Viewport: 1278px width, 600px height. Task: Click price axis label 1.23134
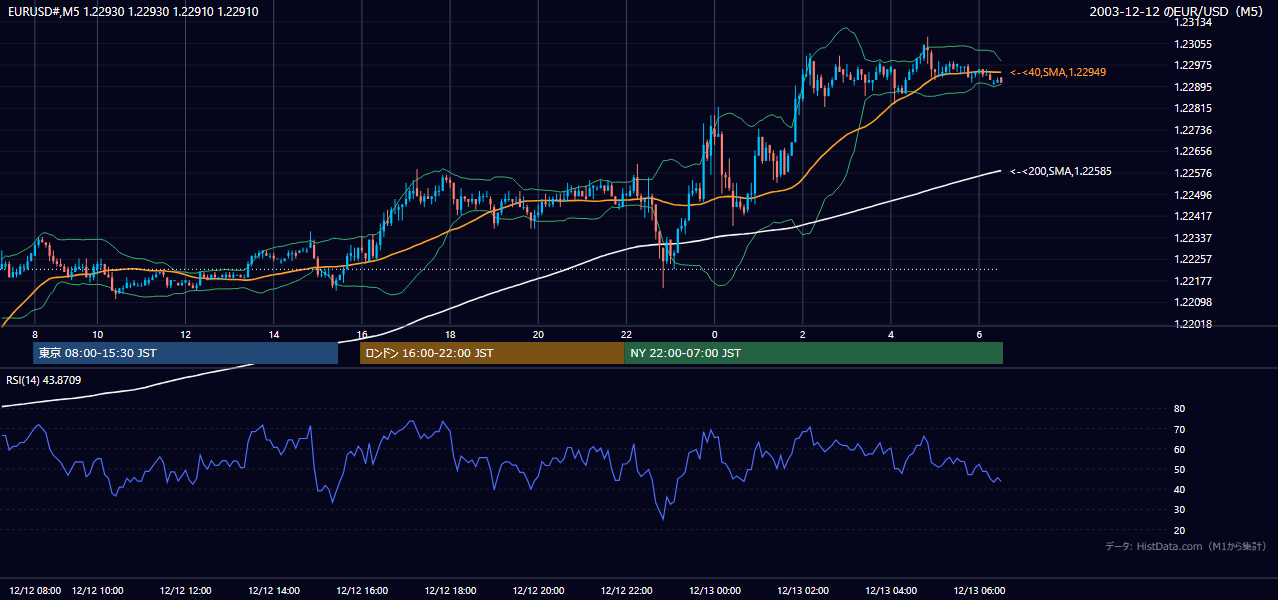(1193, 23)
